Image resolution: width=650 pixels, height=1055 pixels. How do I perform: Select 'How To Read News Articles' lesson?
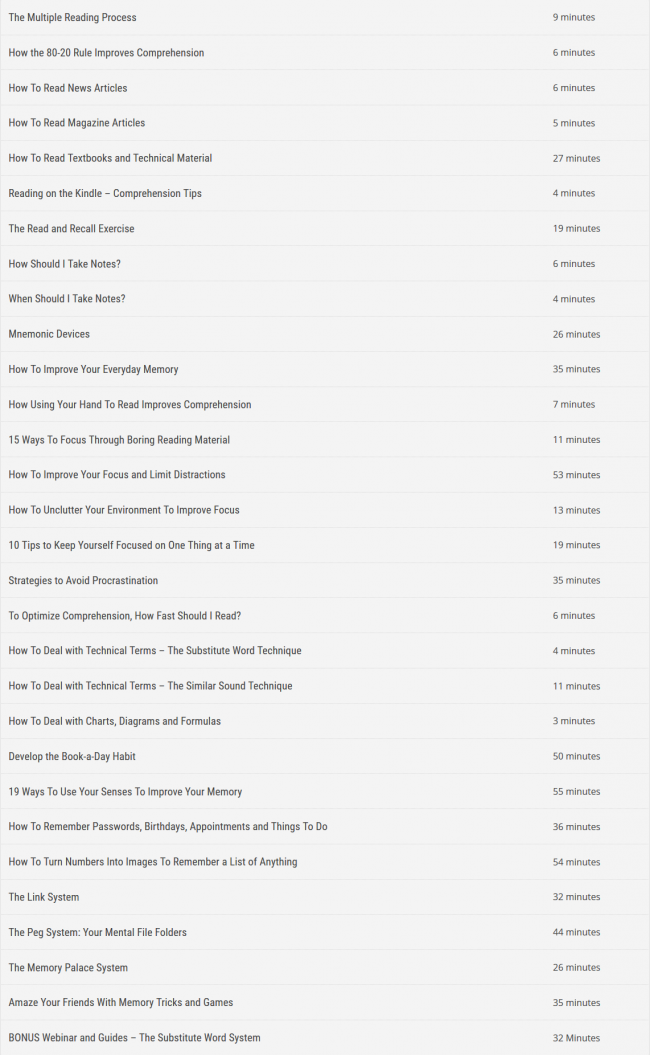[x=68, y=88]
